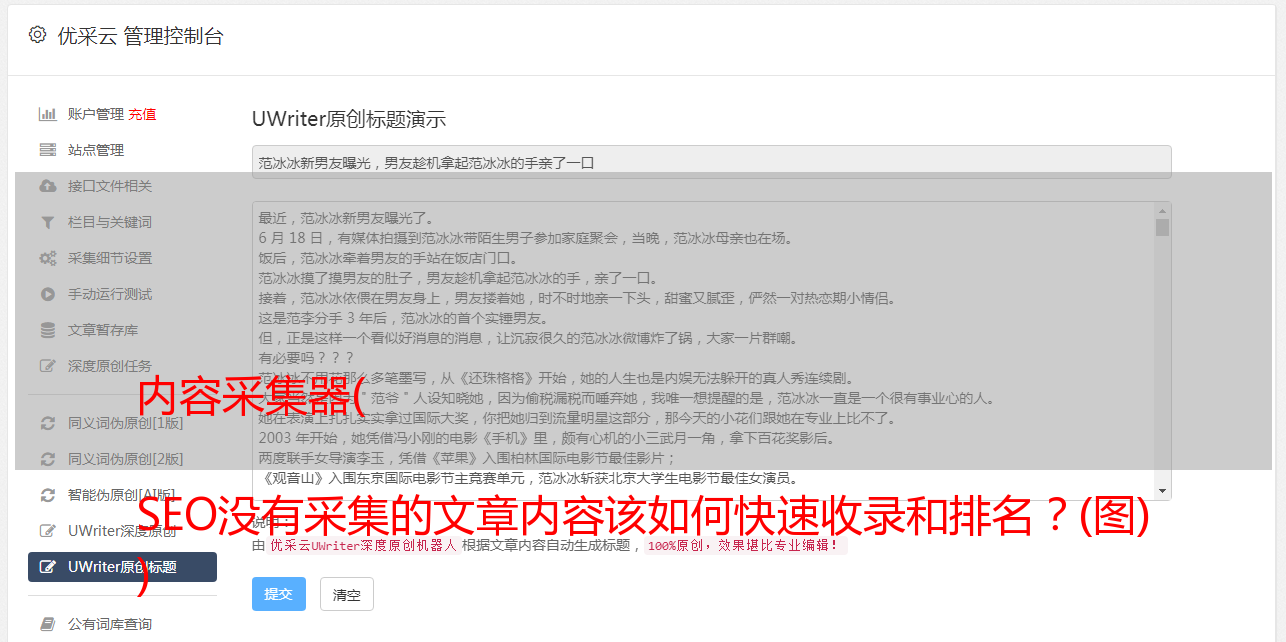Click the textarea scrollbar down arrow
Viewport: 1286px width, 642px height.
tap(1162, 491)
